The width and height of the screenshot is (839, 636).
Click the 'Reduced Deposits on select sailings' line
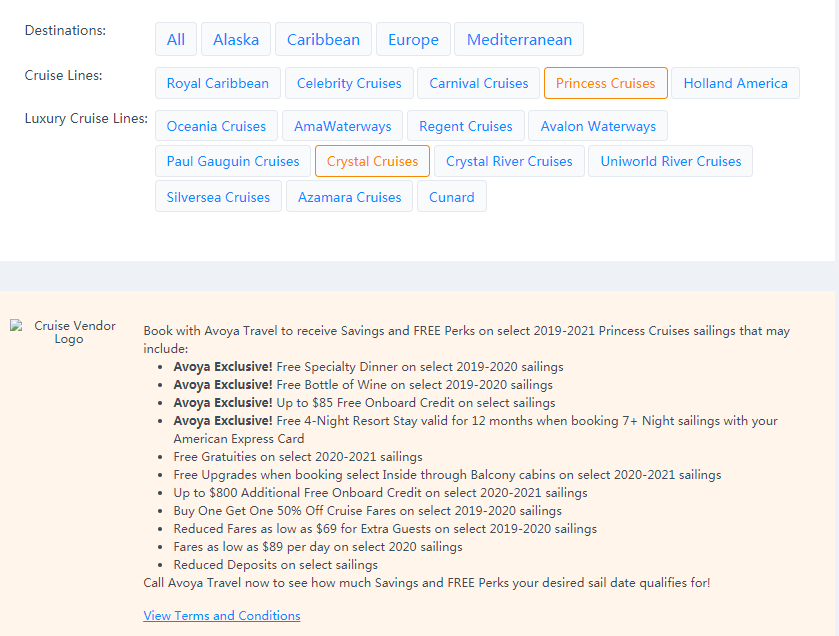[276, 565]
